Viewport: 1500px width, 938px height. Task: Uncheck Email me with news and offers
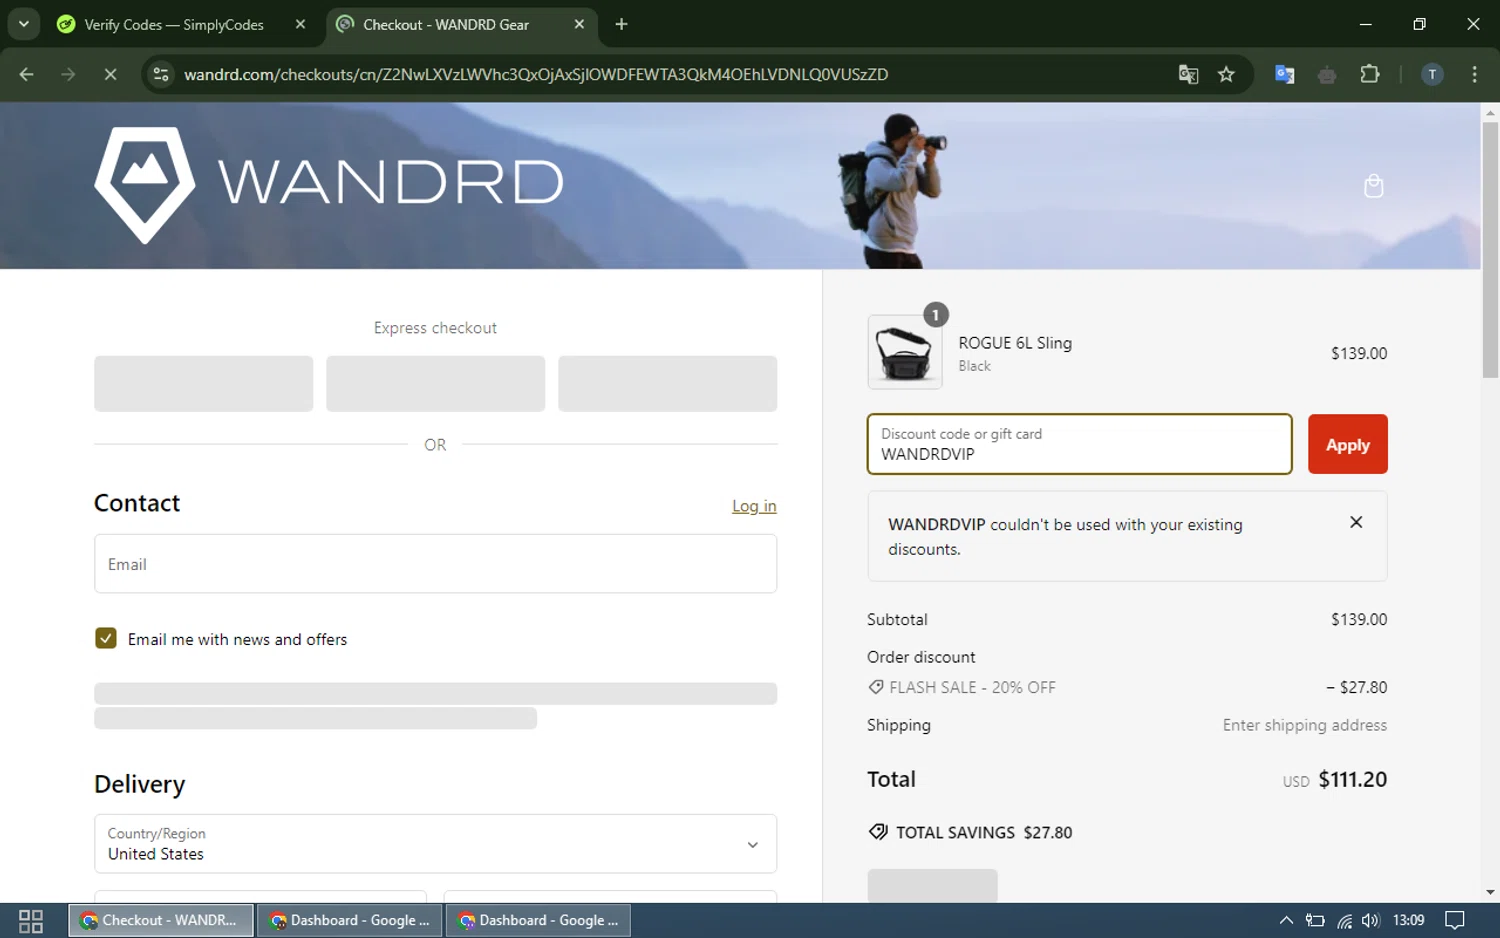coord(106,638)
